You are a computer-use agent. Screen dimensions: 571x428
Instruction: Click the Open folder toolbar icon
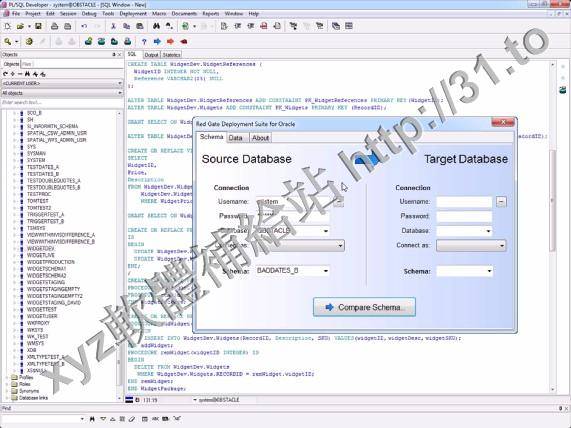click(20, 26)
